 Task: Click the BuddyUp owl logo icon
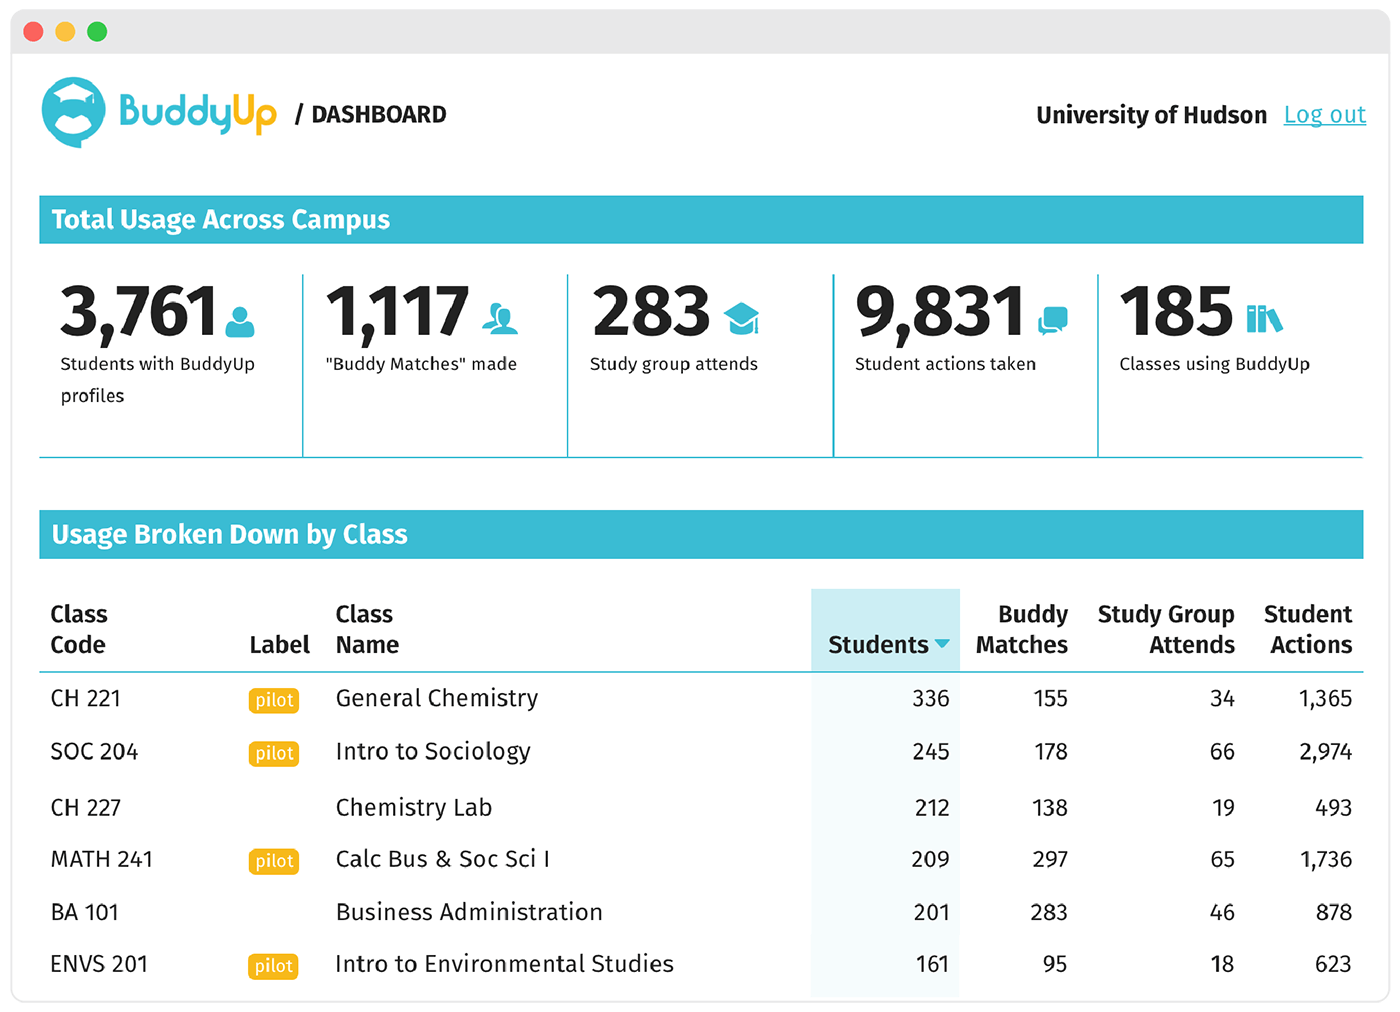coord(74,112)
